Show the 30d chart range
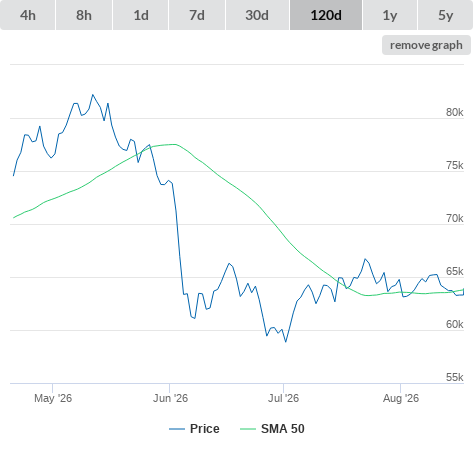 [257, 15]
